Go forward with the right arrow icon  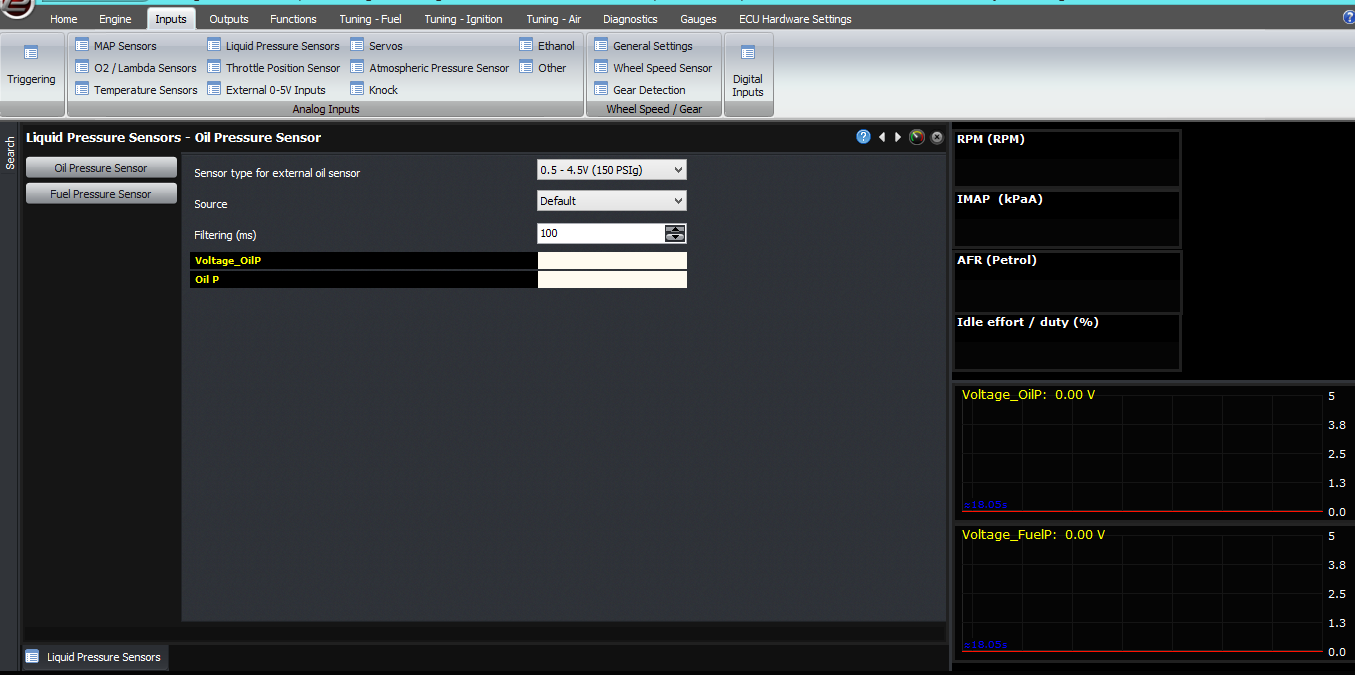pos(898,137)
